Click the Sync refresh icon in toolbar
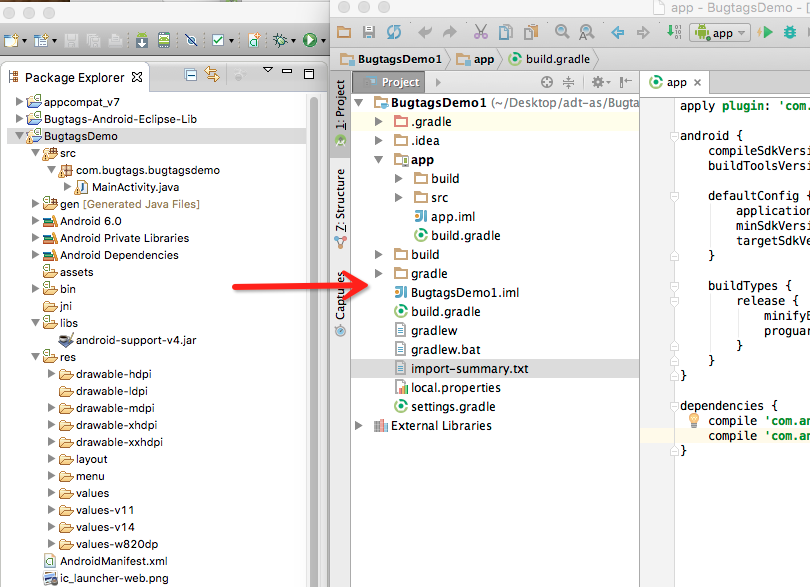Image resolution: width=810 pixels, height=587 pixels. [x=394, y=33]
